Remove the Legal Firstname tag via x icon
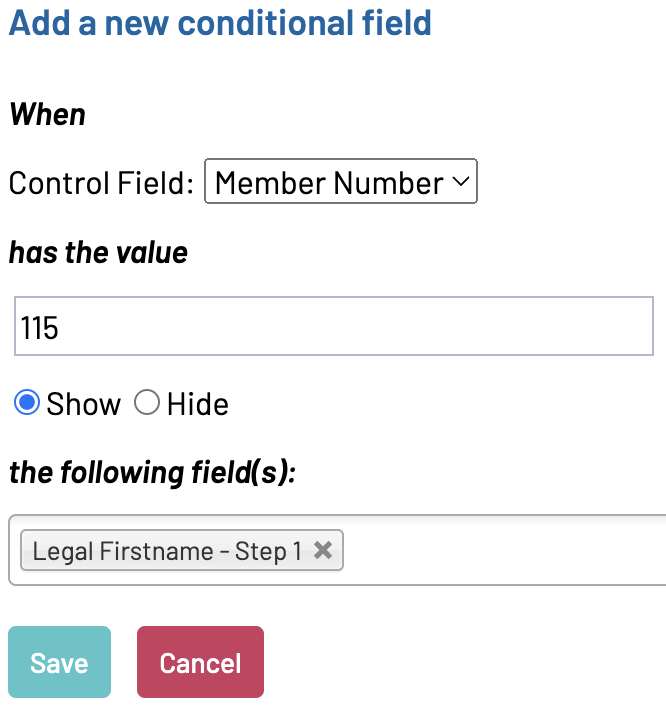This screenshot has height=706, width=666. point(322,550)
